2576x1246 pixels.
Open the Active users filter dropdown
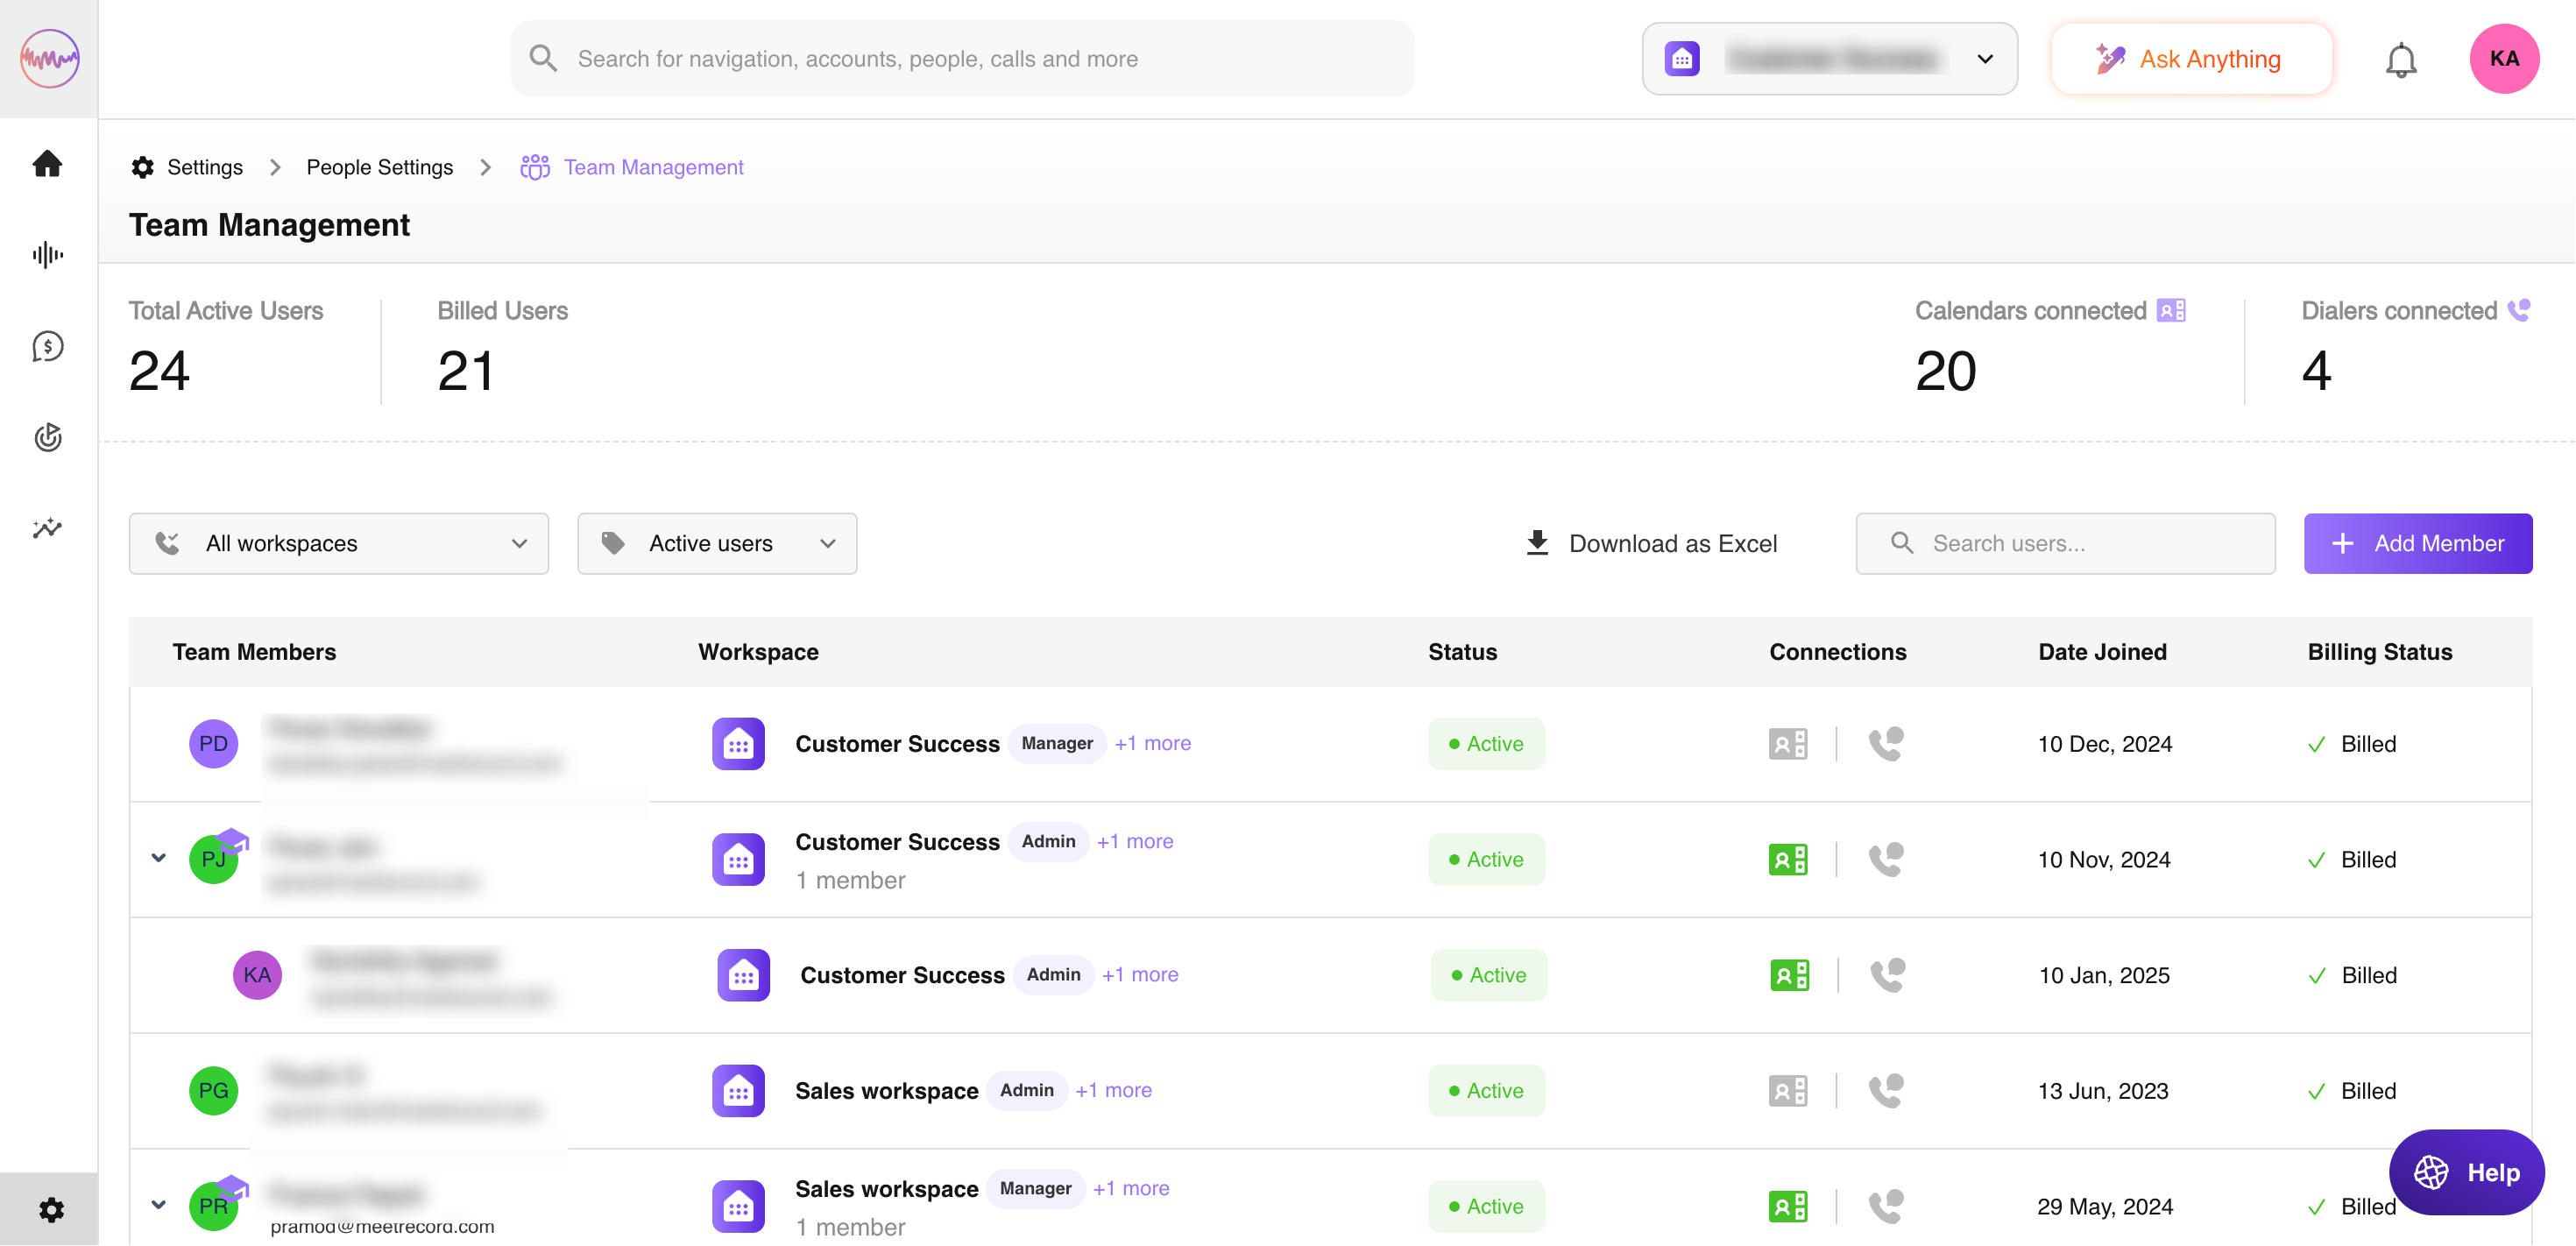tap(716, 543)
